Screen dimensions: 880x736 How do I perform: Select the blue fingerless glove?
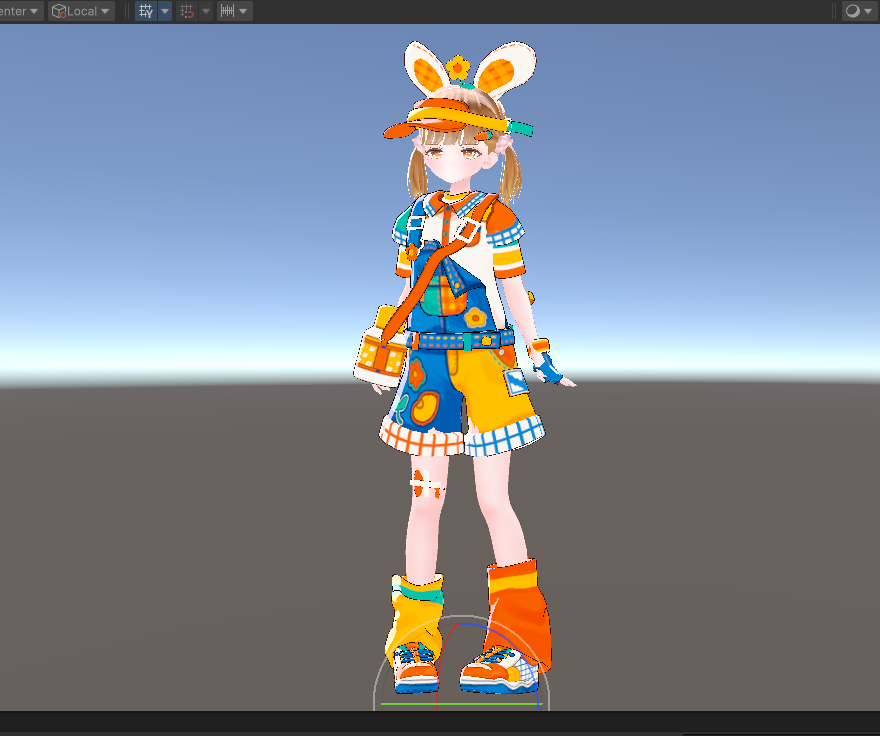548,369
